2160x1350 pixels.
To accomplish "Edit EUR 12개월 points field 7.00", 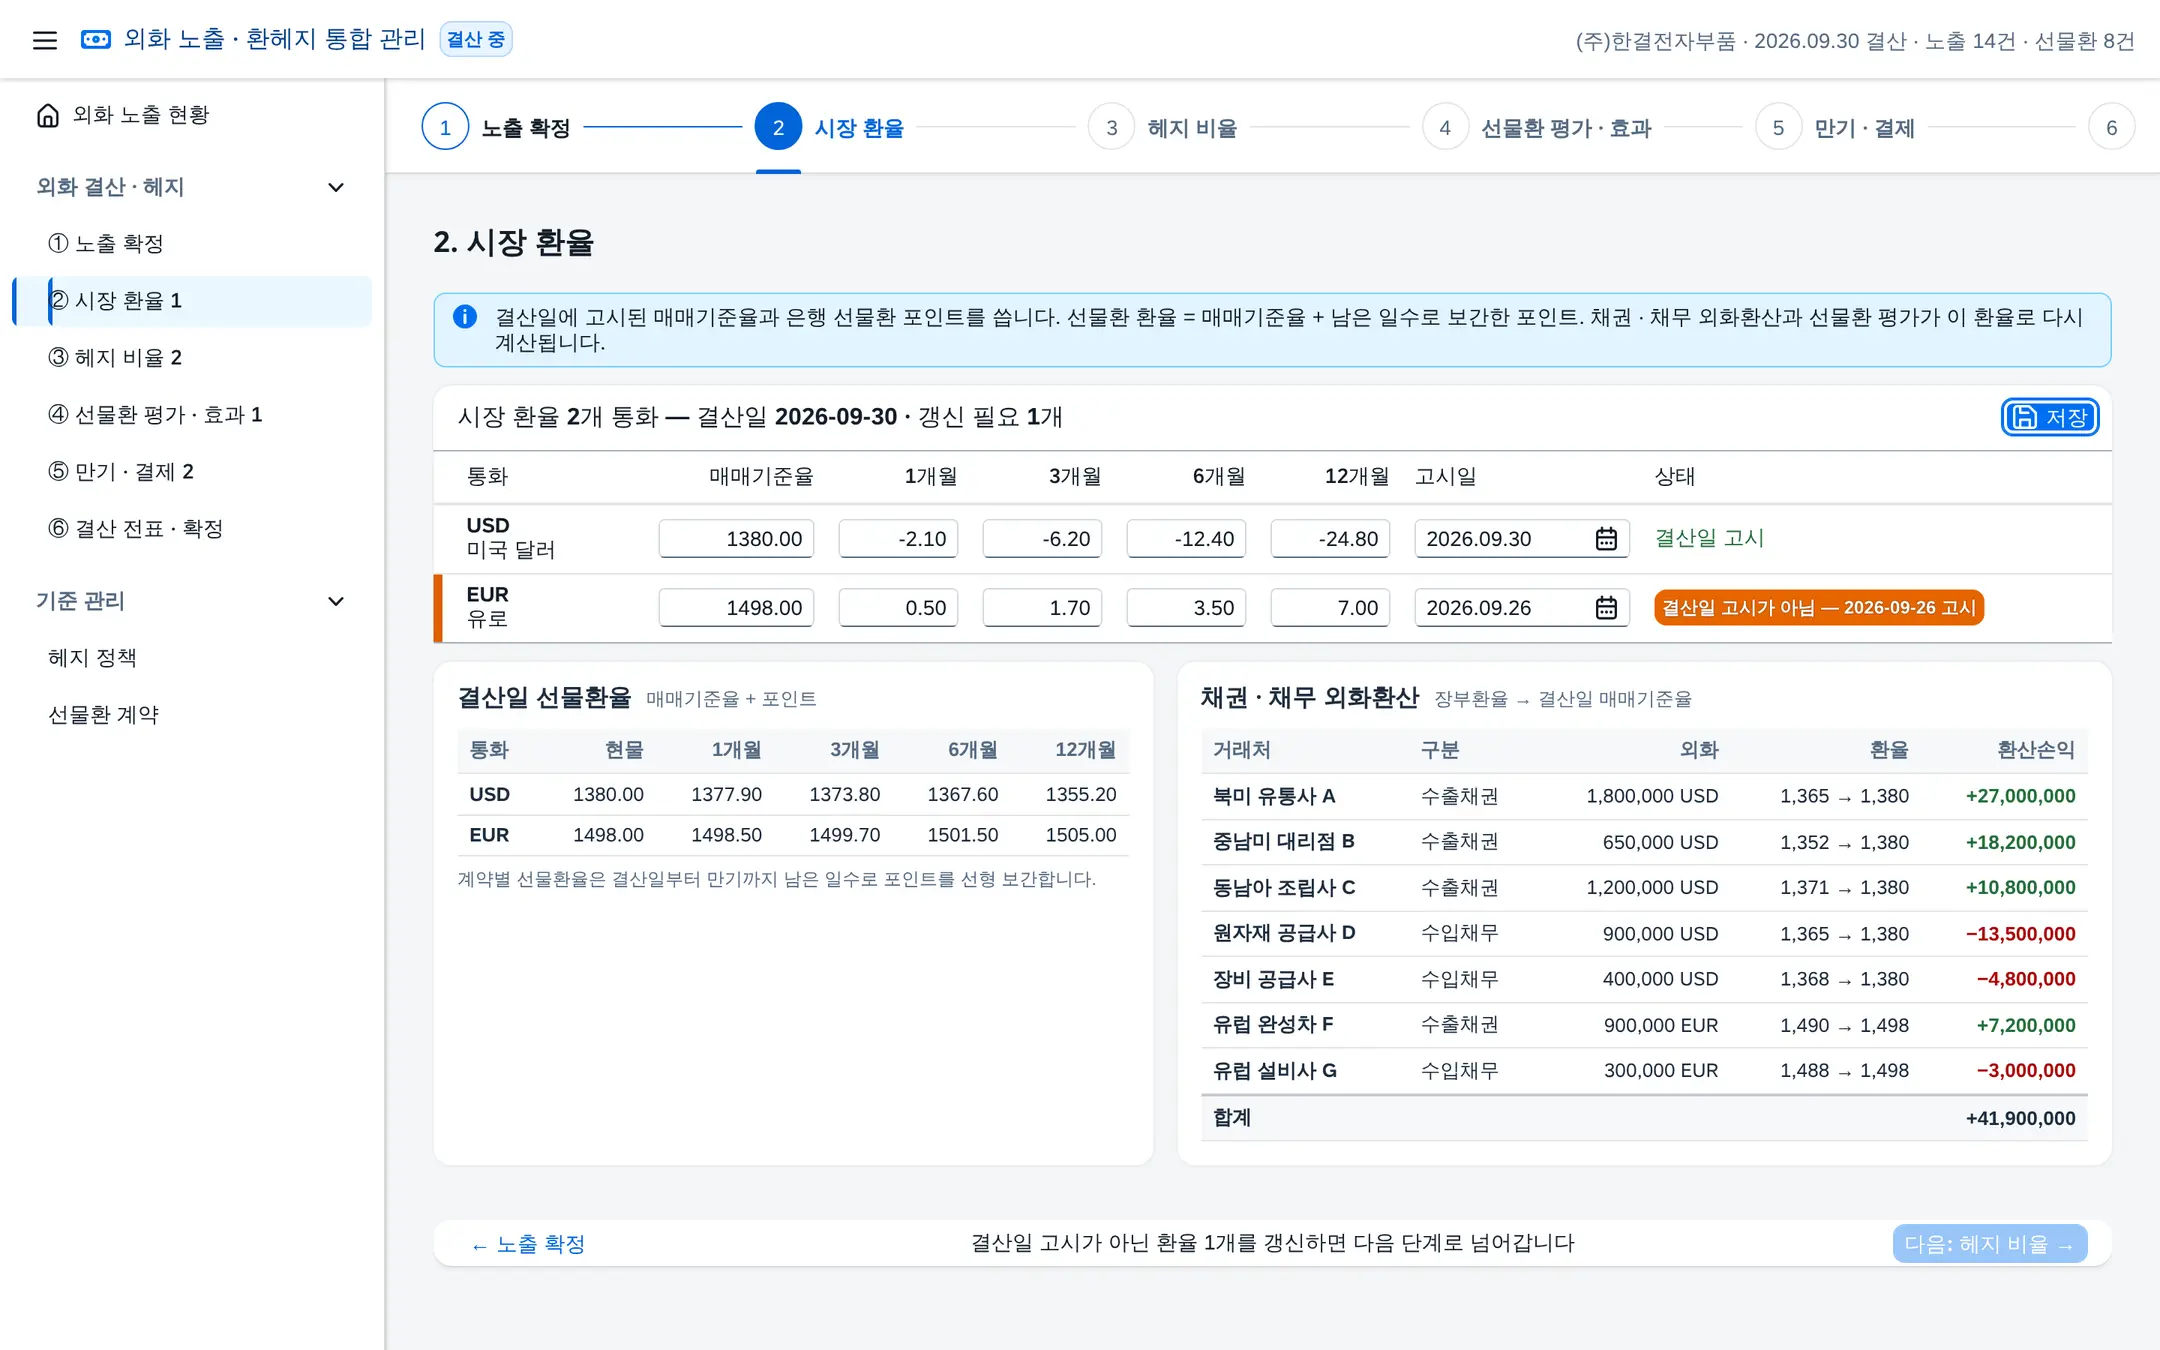I will pyautogui.click(x=1330, y=608).
